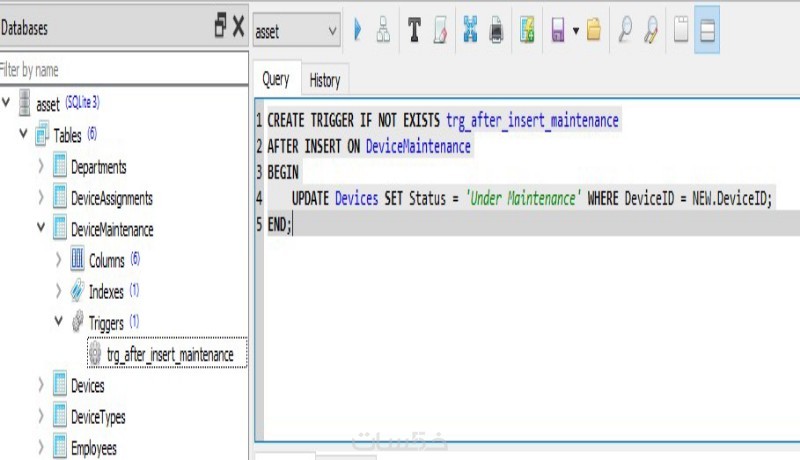Expand the Columns node
This screenshot has width=800, height=460.
click(58, 259)
